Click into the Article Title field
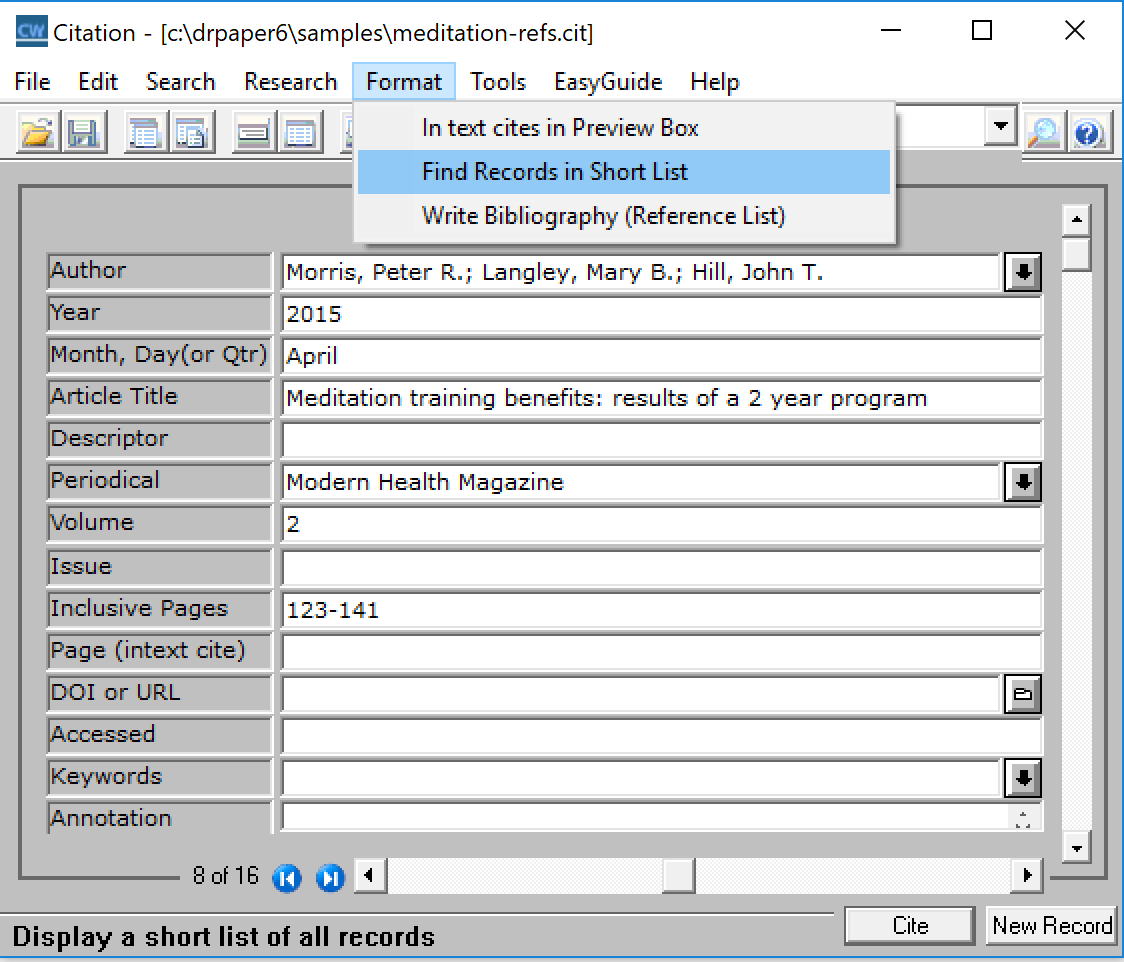The height and width of the screenshot is (962, 1124). tap(660, 399)
